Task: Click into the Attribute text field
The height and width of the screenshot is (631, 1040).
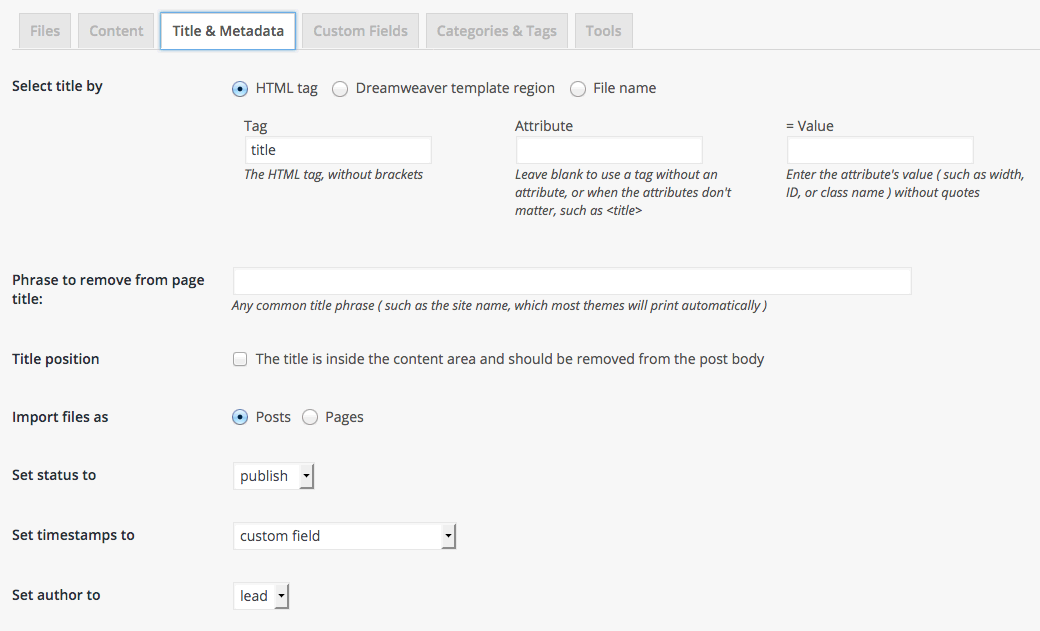Action: [x=609, y=150]
